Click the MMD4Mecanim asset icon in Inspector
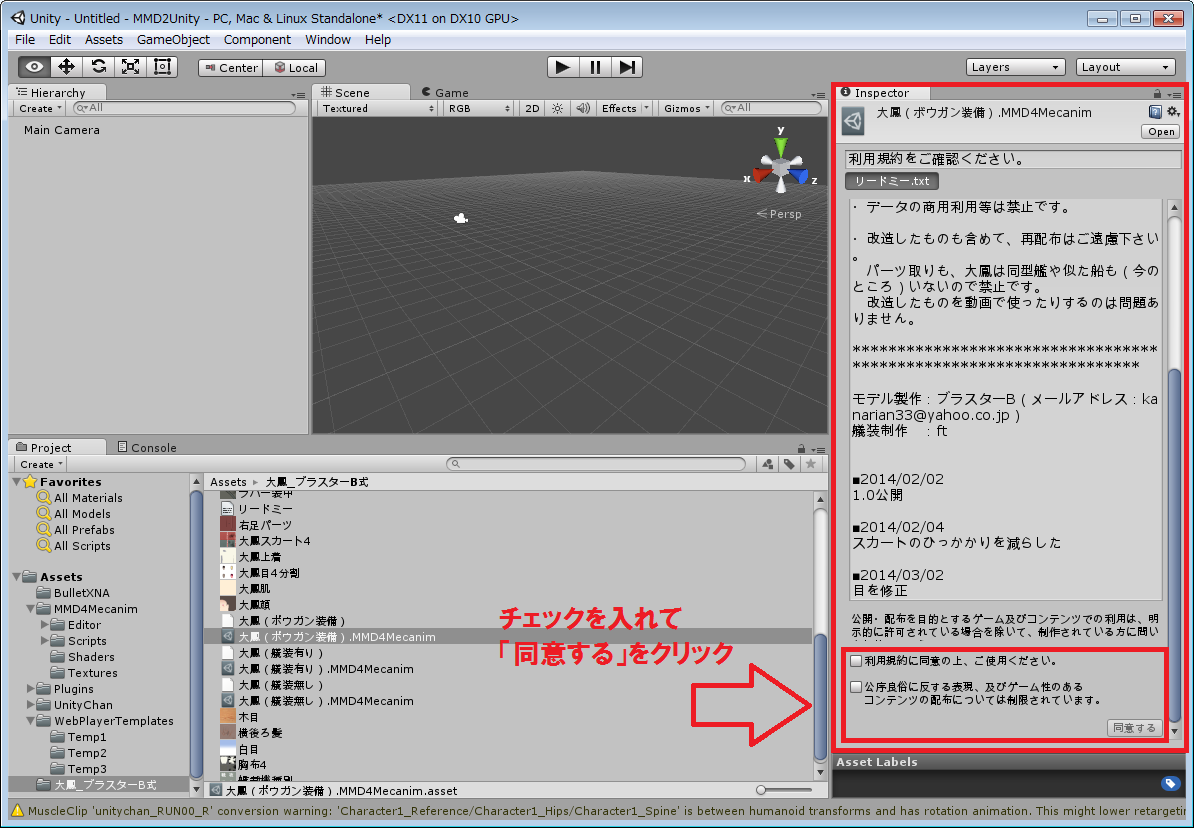Viewport: 1194px width, 828px height. pyautogui.click(x=853, y=122)
